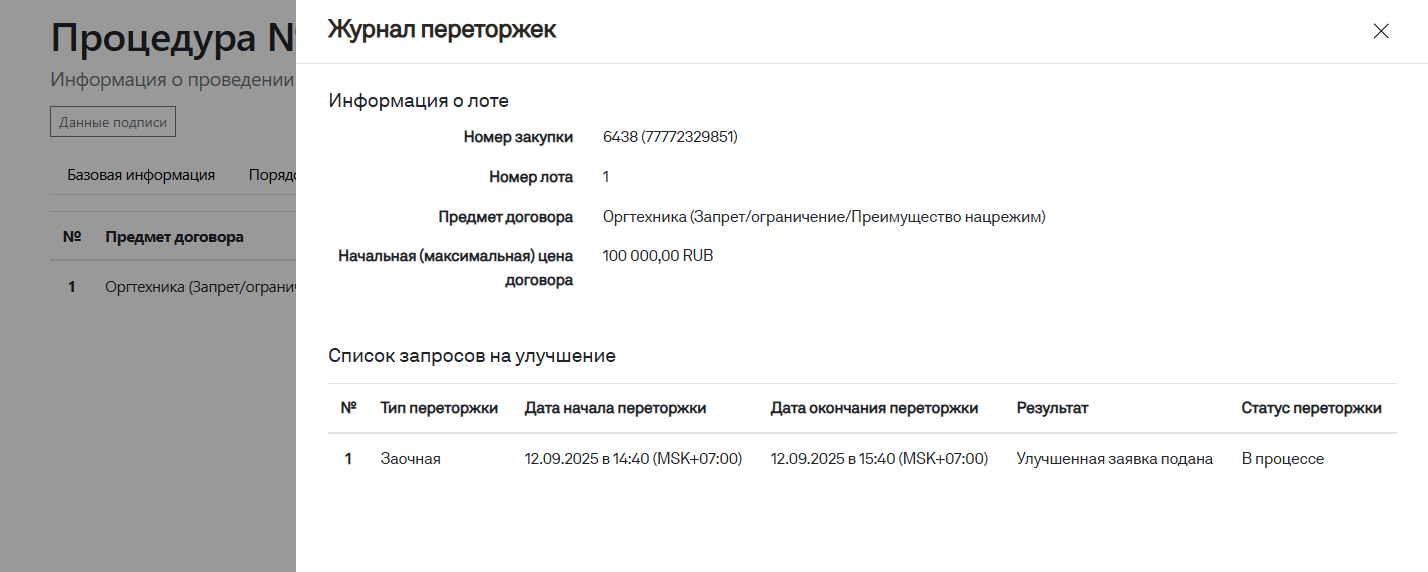Select the Оргтехника row in the background table
This screenshot has height=572, width=1428.
(200, 287)
